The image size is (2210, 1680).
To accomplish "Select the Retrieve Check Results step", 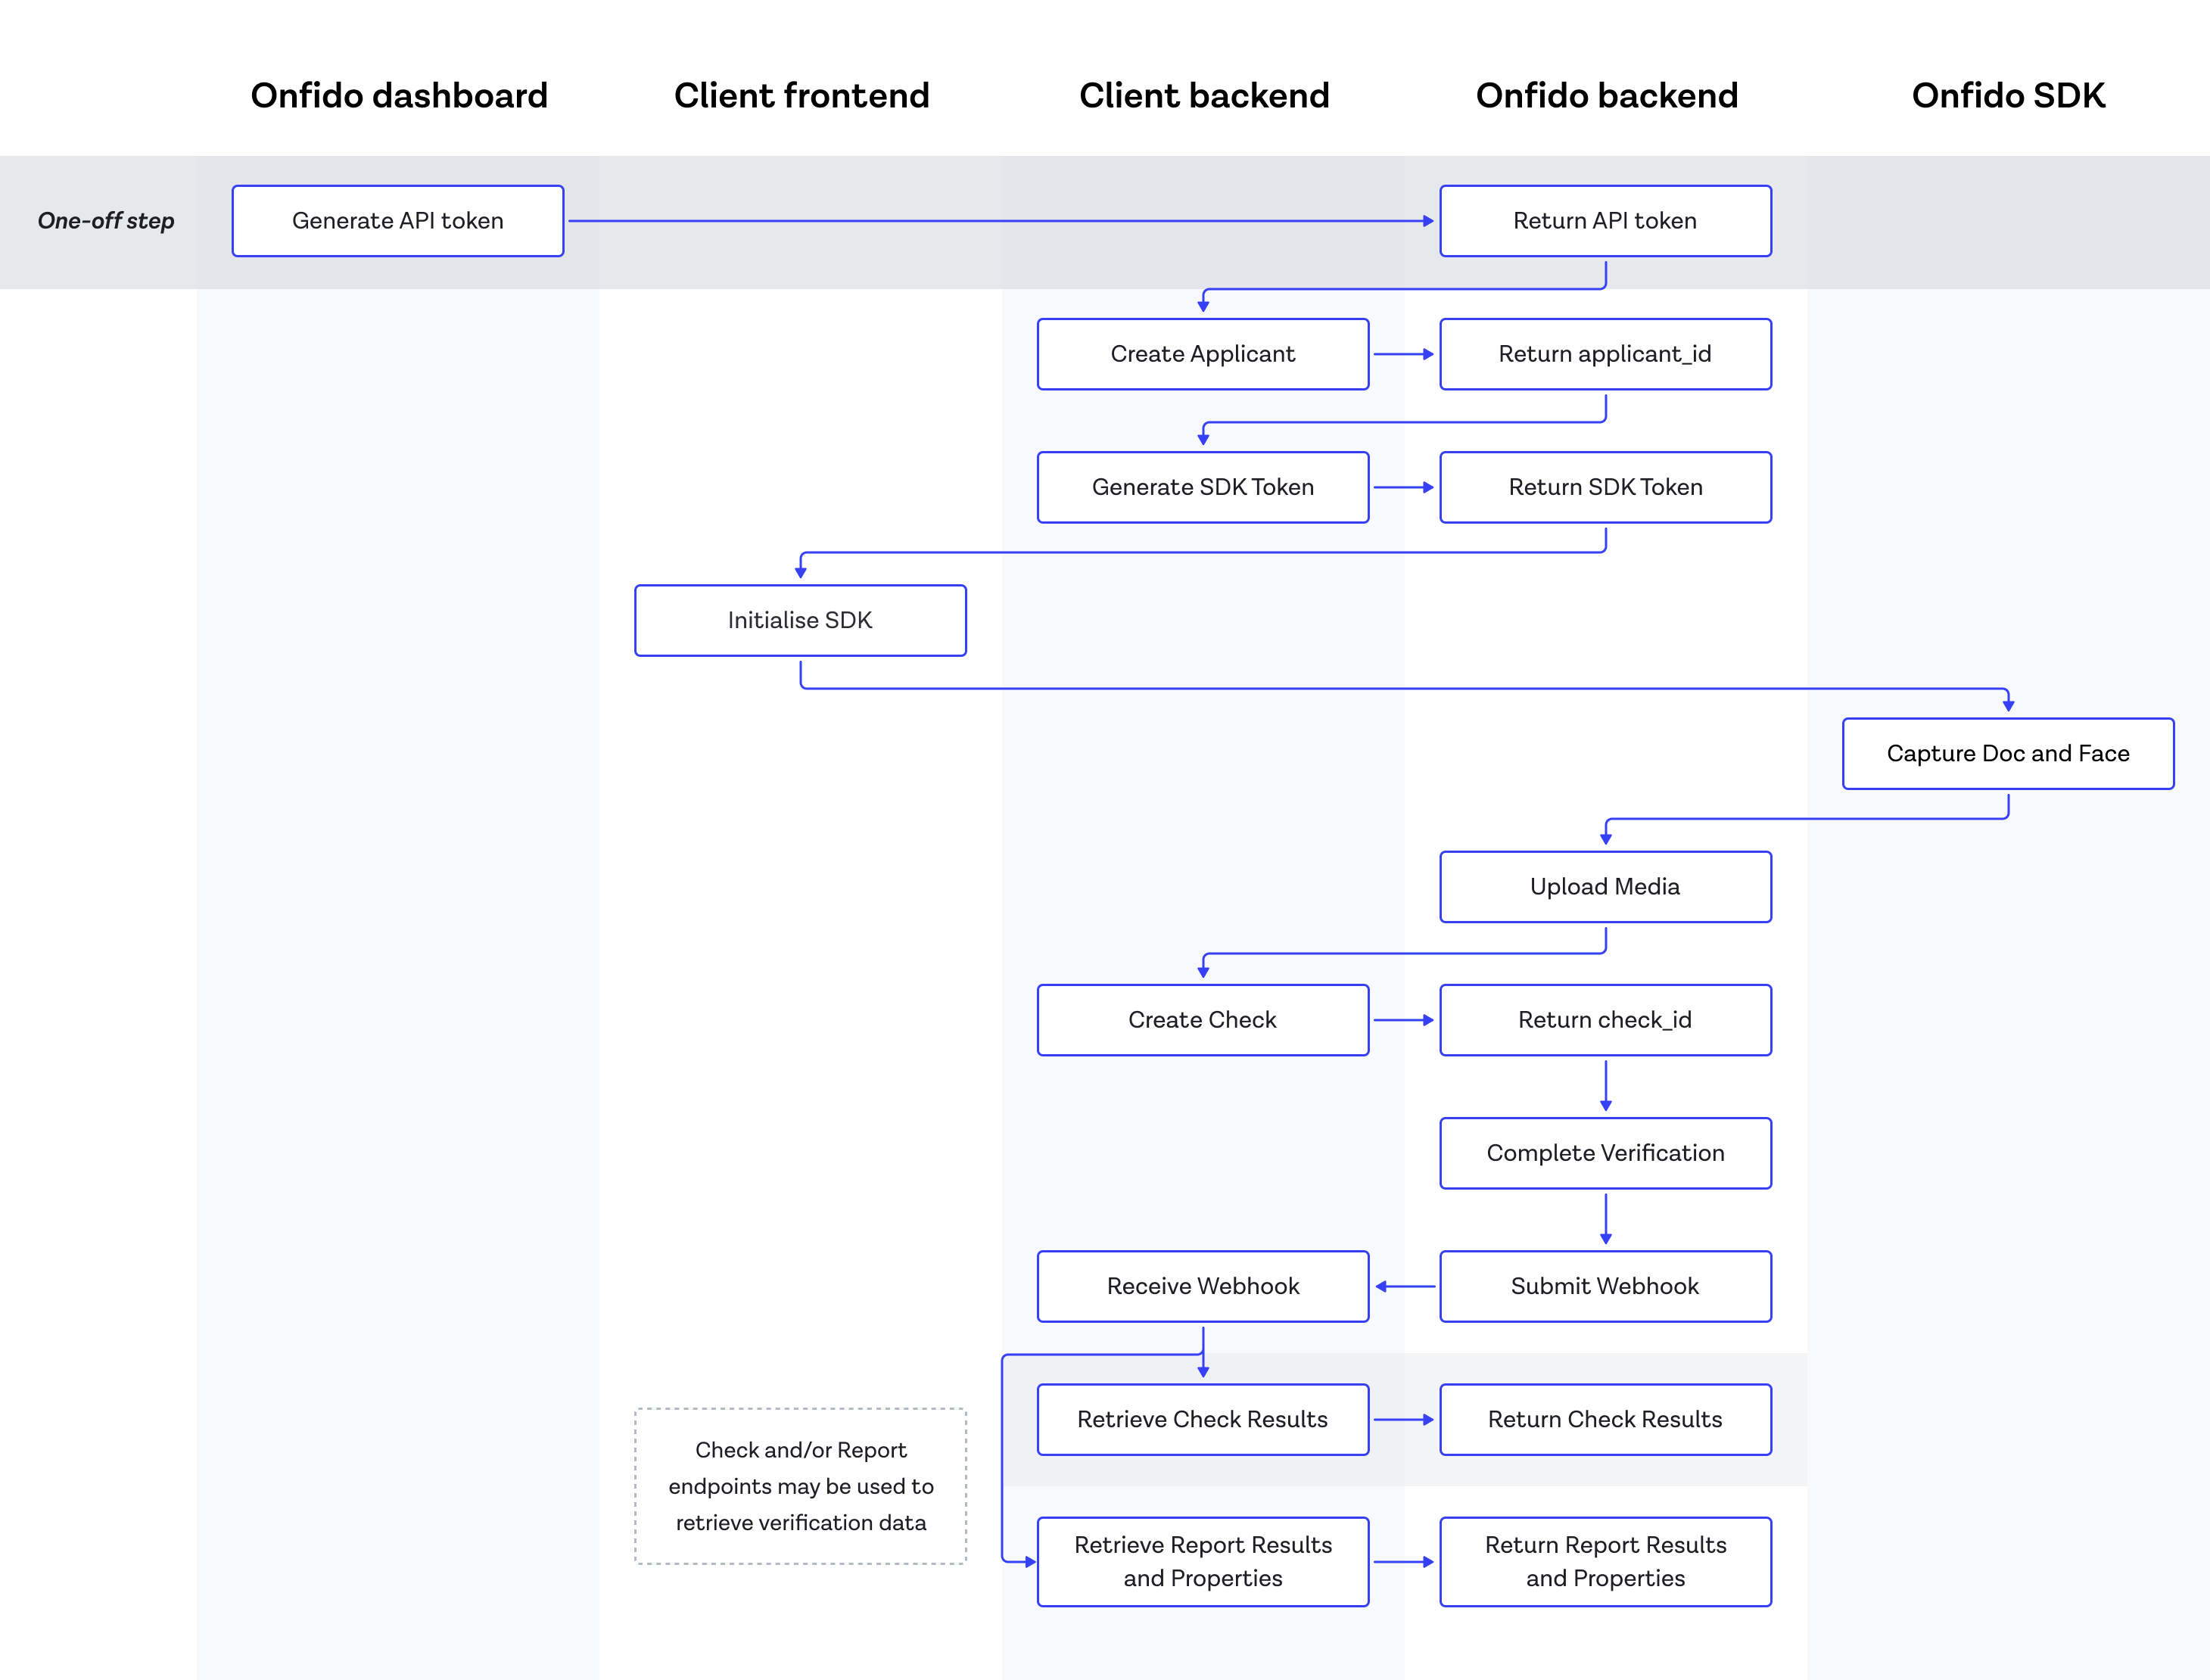I will (x=1202, y=1419).
